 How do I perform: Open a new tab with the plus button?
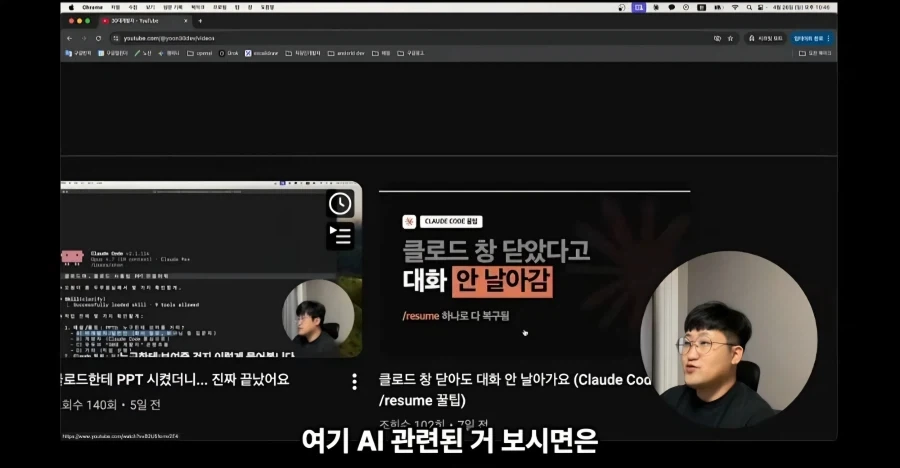(200, 21)
